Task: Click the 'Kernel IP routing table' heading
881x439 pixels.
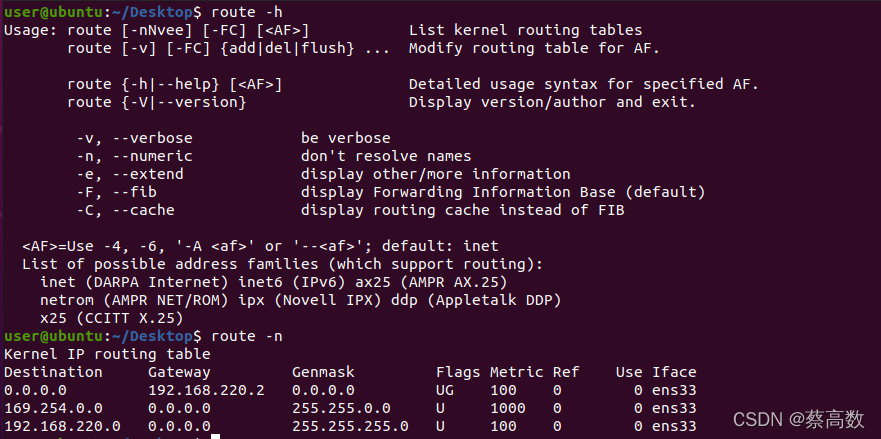Action: (107, 354)
